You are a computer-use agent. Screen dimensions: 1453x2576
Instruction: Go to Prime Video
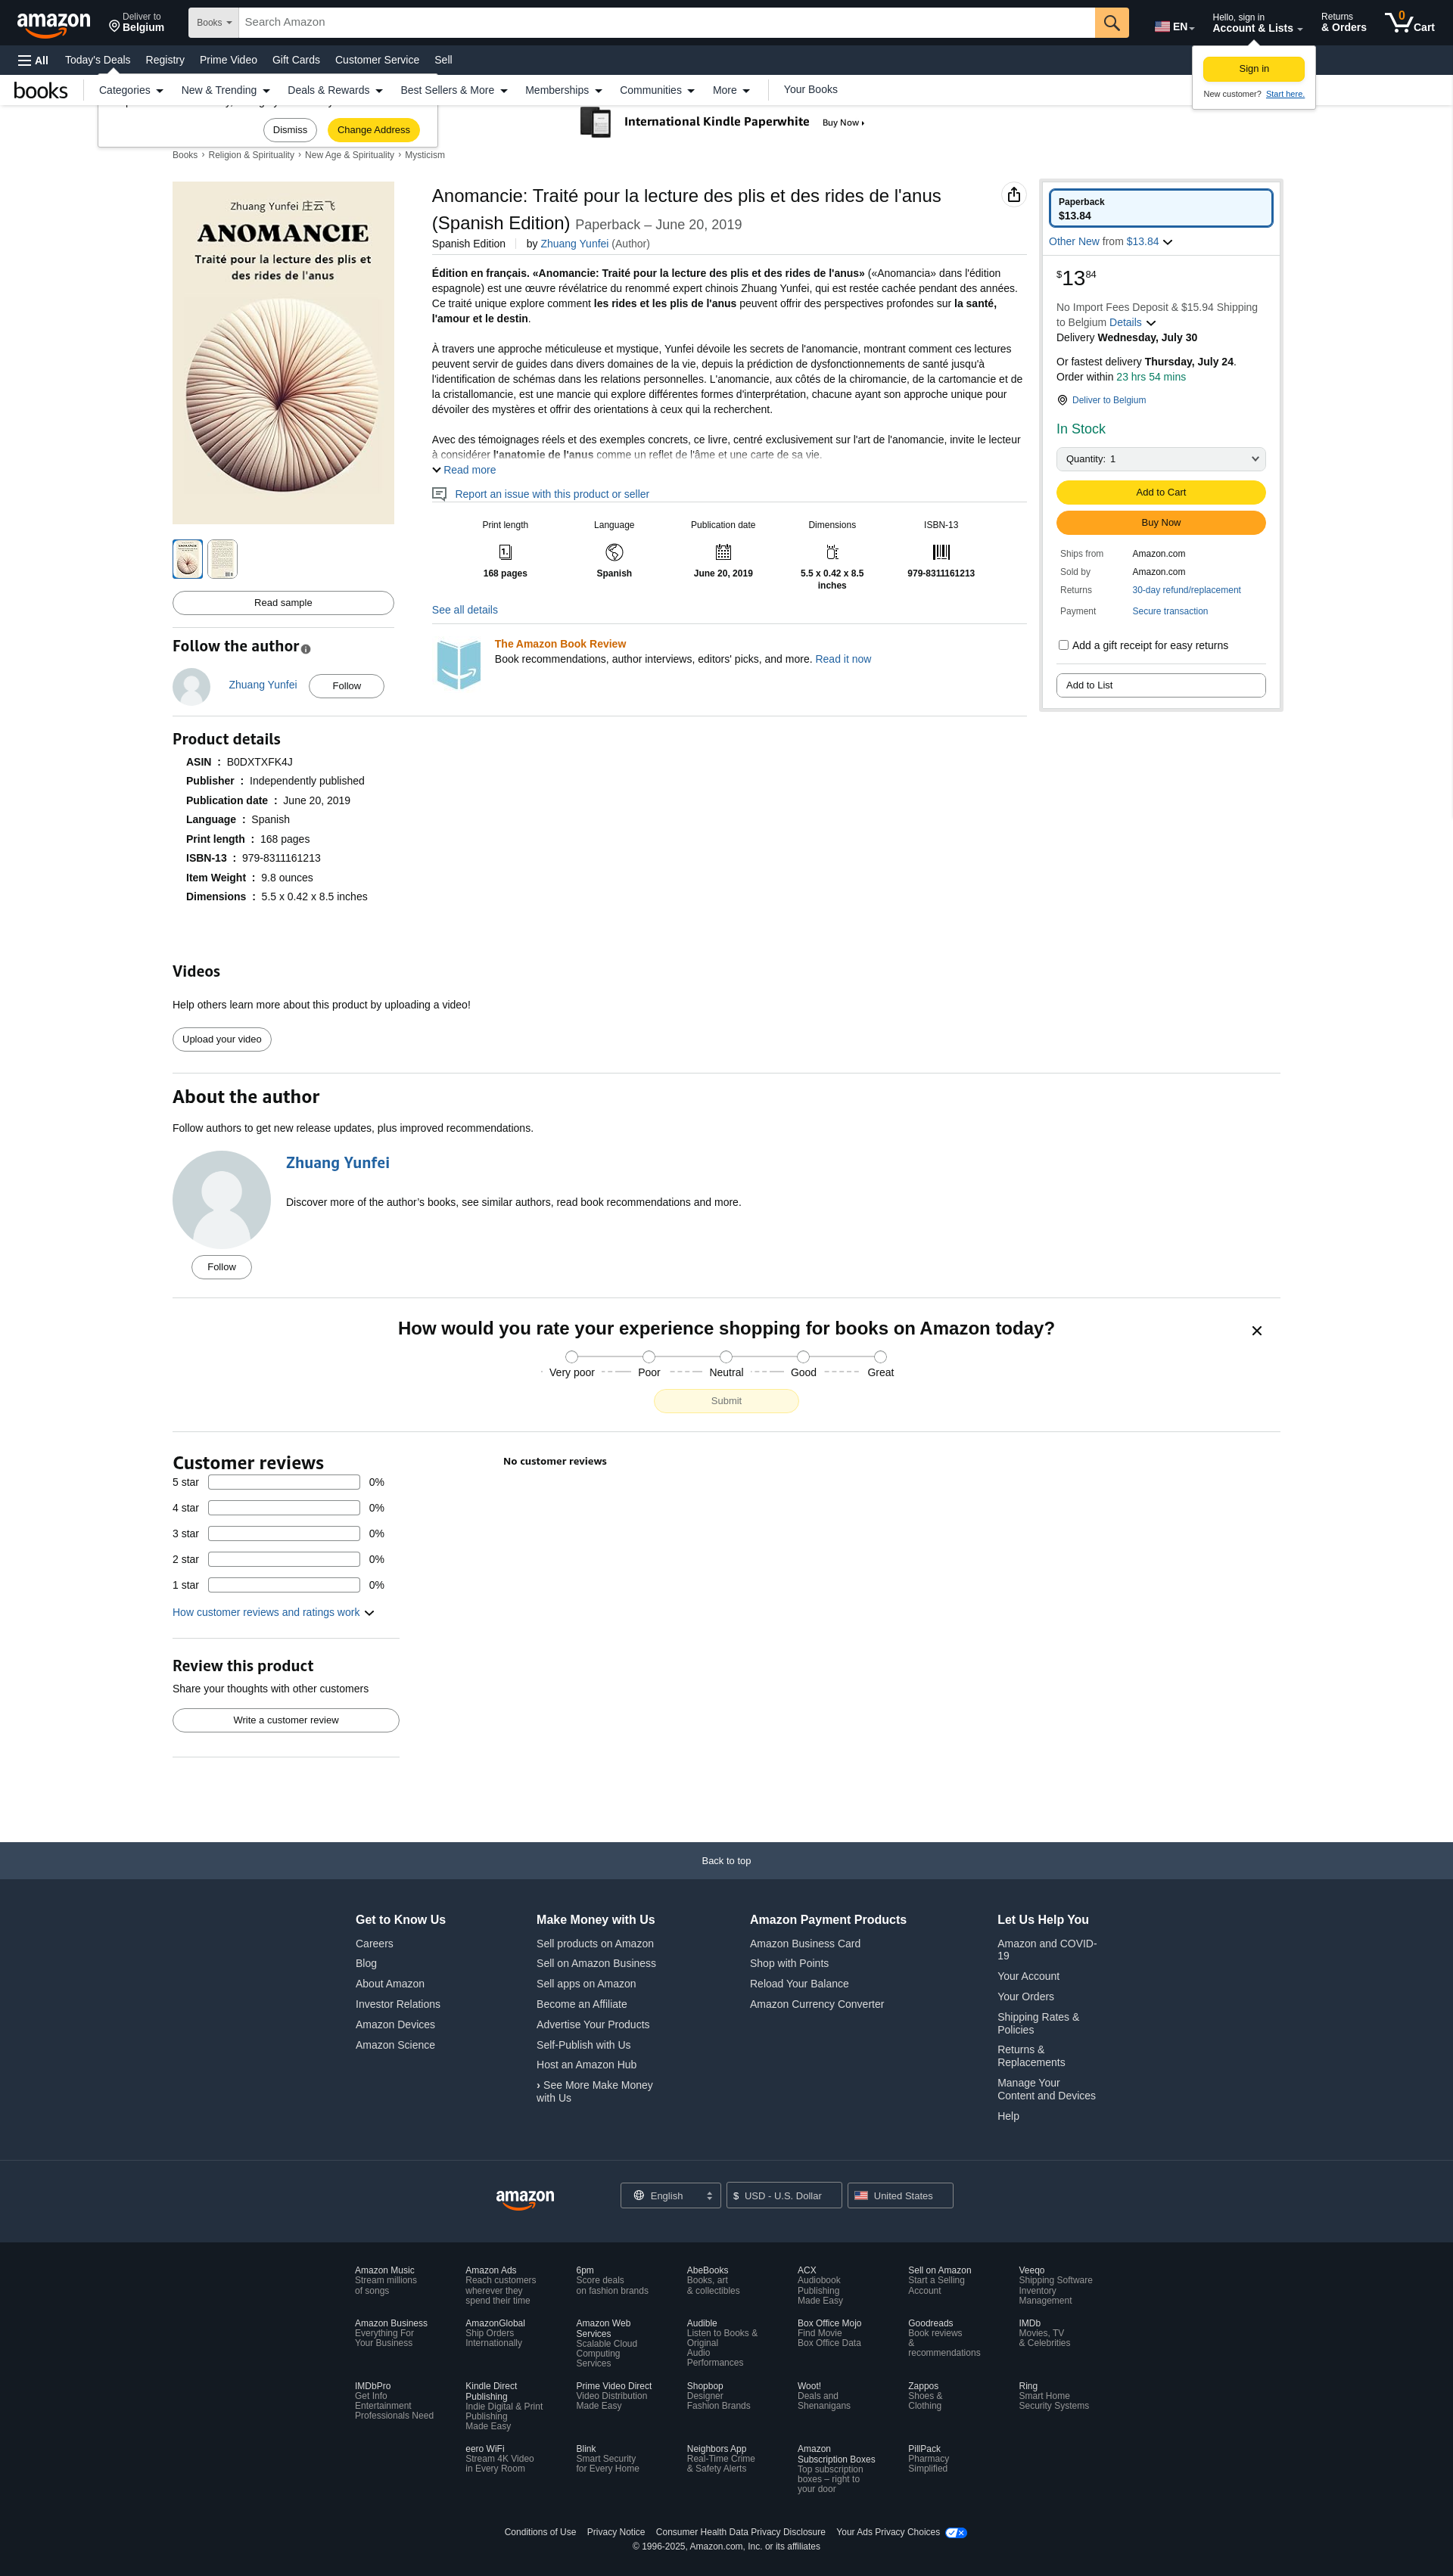(228, 60)
